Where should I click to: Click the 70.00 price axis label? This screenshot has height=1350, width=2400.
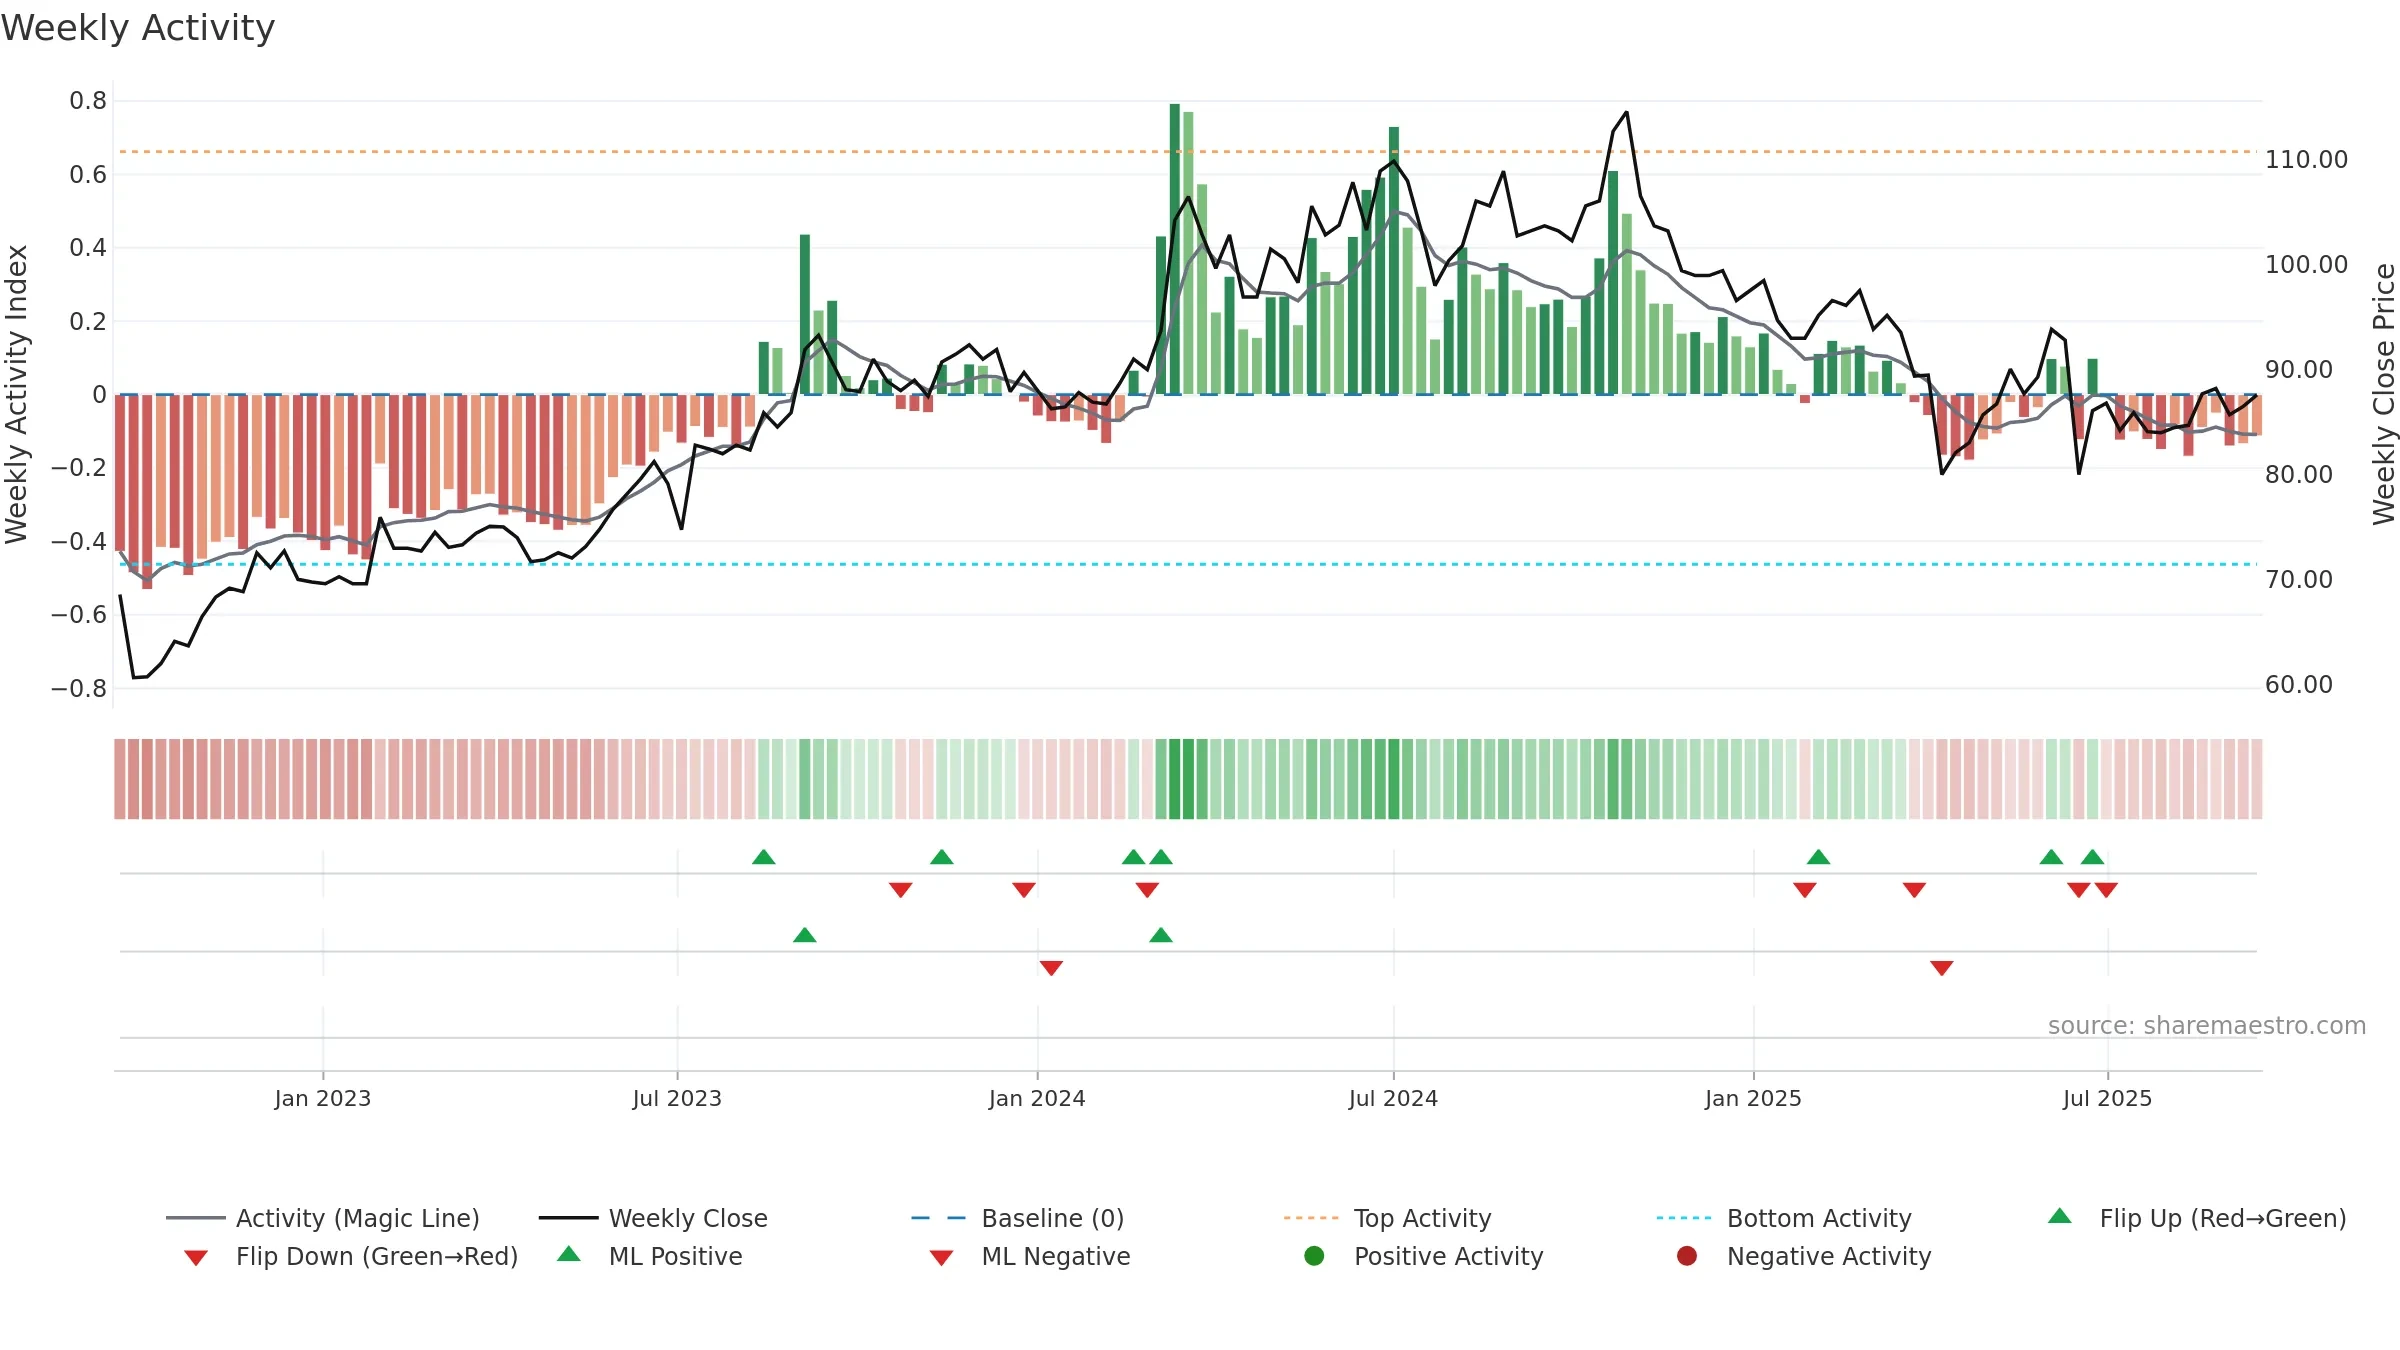point(2299,579)
